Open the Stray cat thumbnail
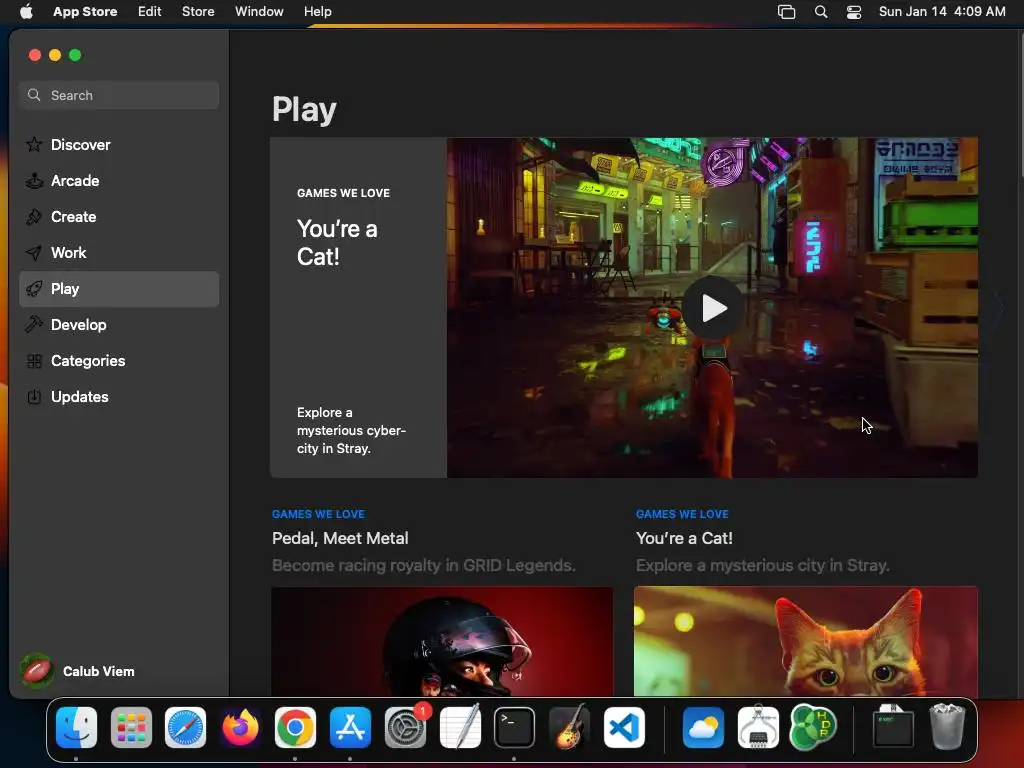 click(x=806, y=641)
